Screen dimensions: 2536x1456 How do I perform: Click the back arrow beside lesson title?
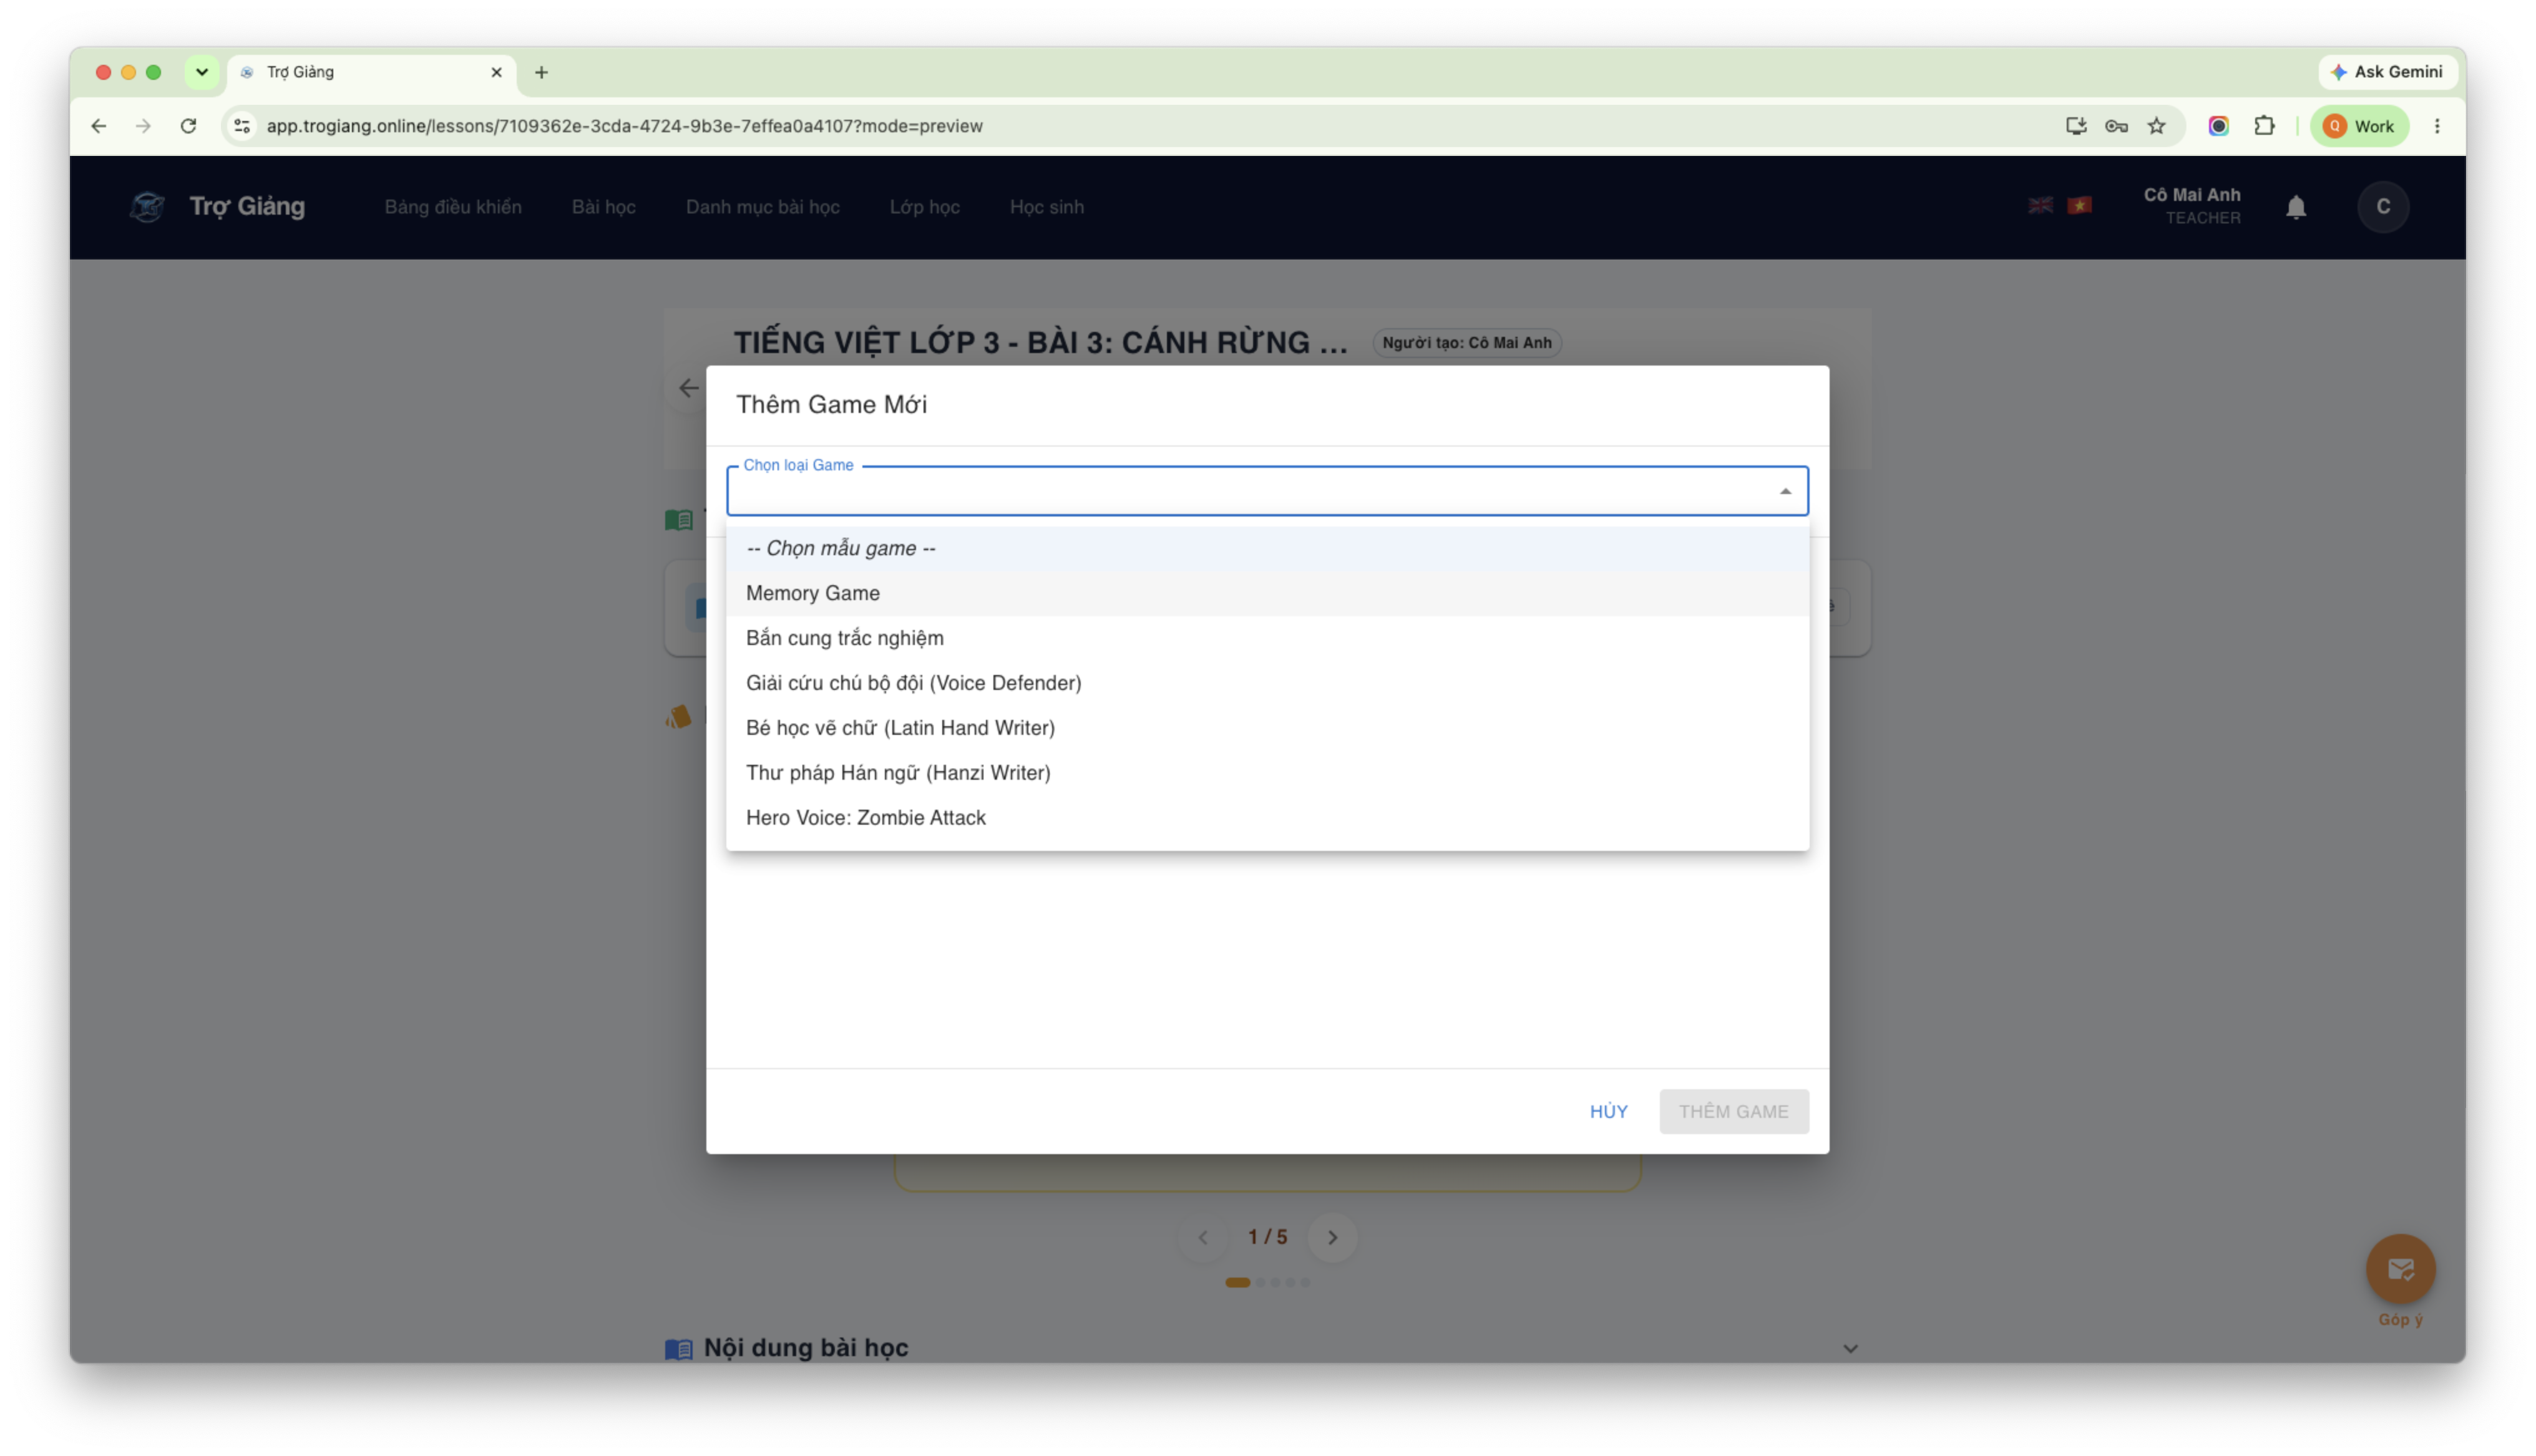point(689,388)
